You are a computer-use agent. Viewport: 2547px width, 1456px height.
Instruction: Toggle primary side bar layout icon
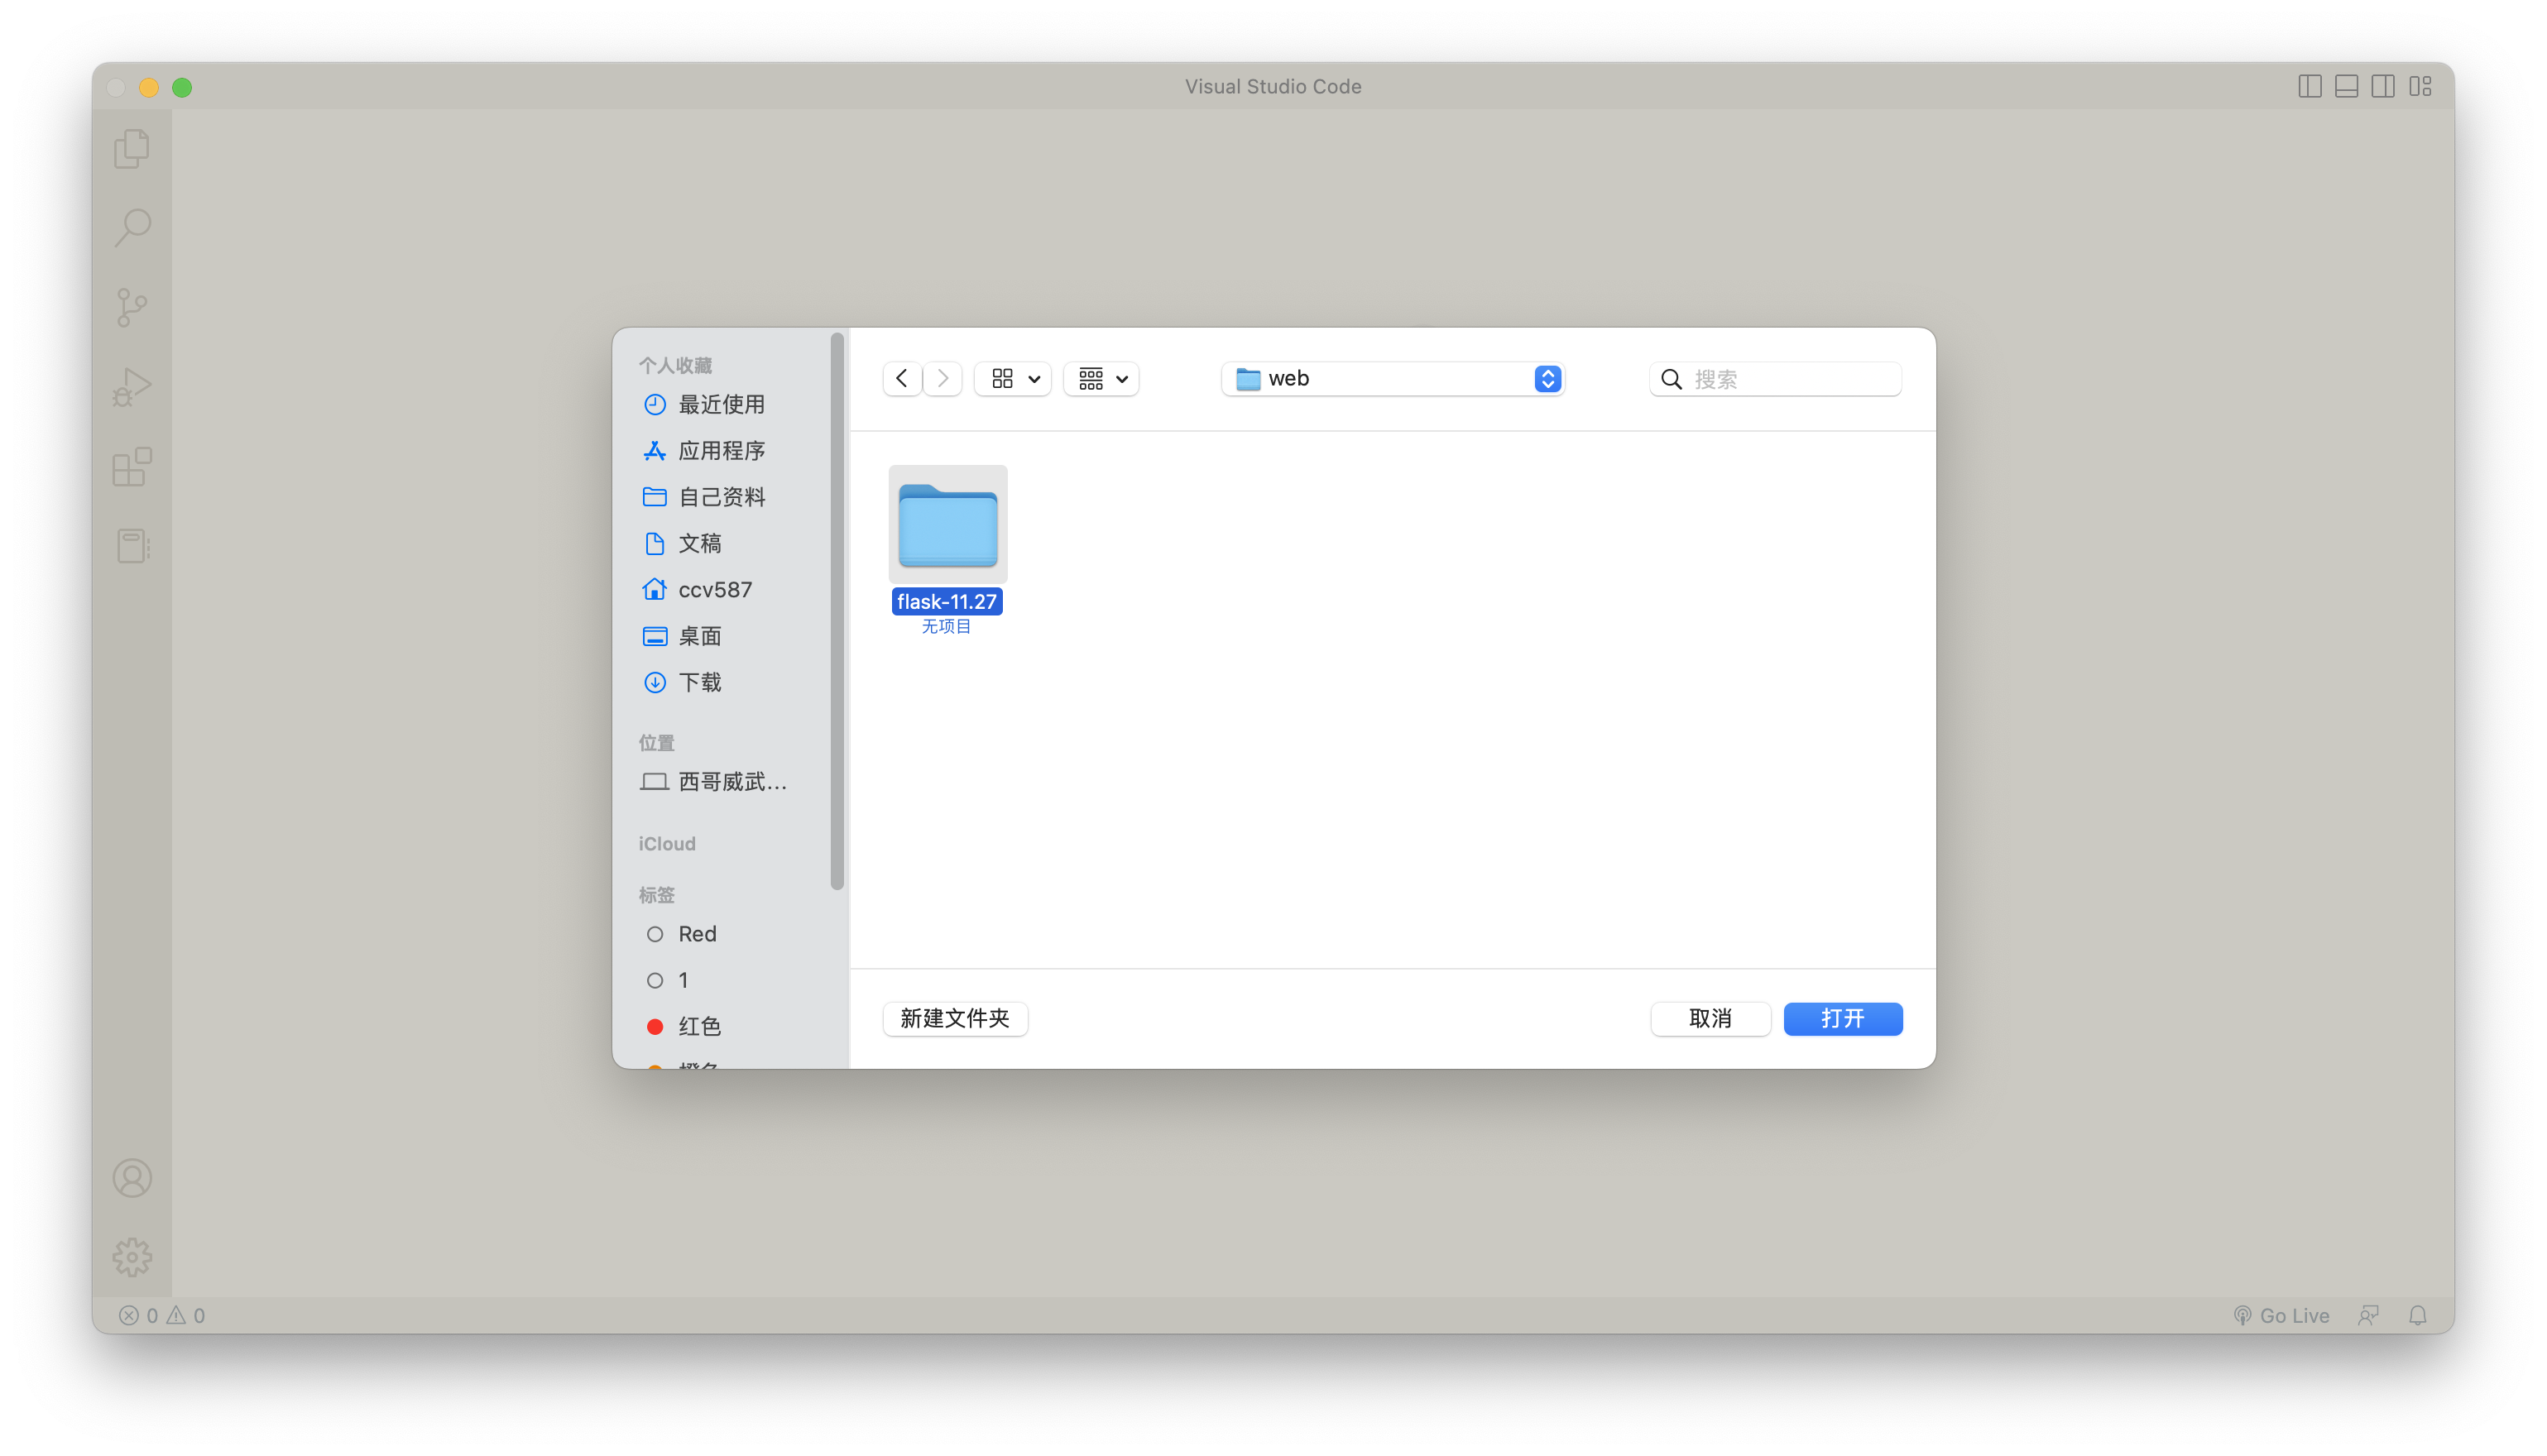coord(2309,87)
